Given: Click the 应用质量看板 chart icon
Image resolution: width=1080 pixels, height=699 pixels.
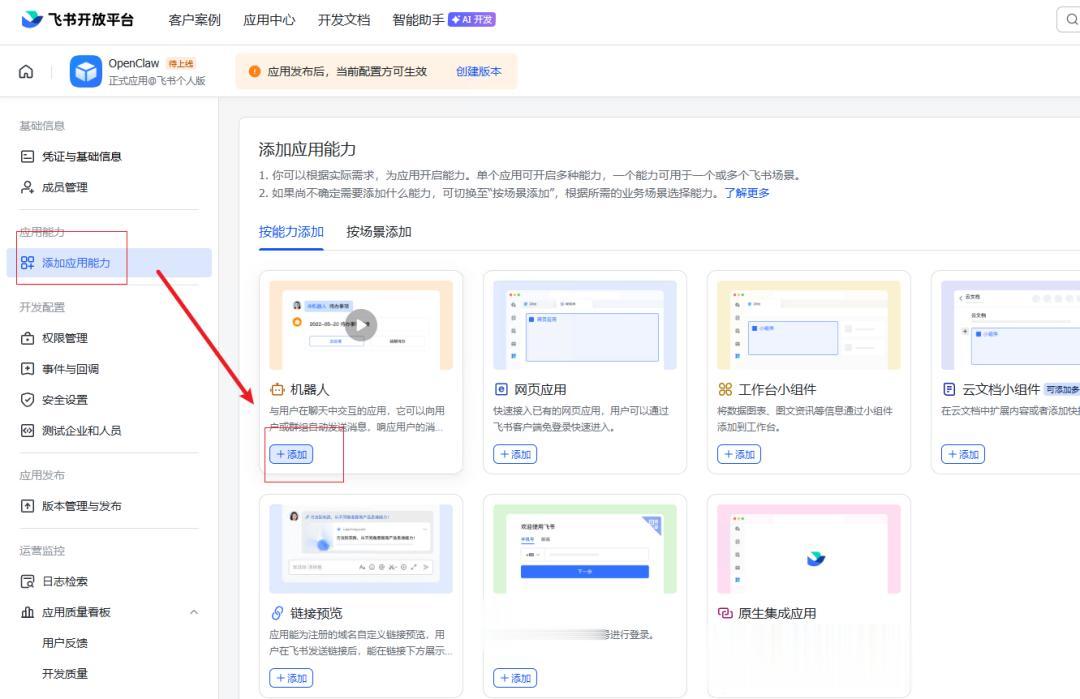Looking at the screenshot, I should point(28,612).
